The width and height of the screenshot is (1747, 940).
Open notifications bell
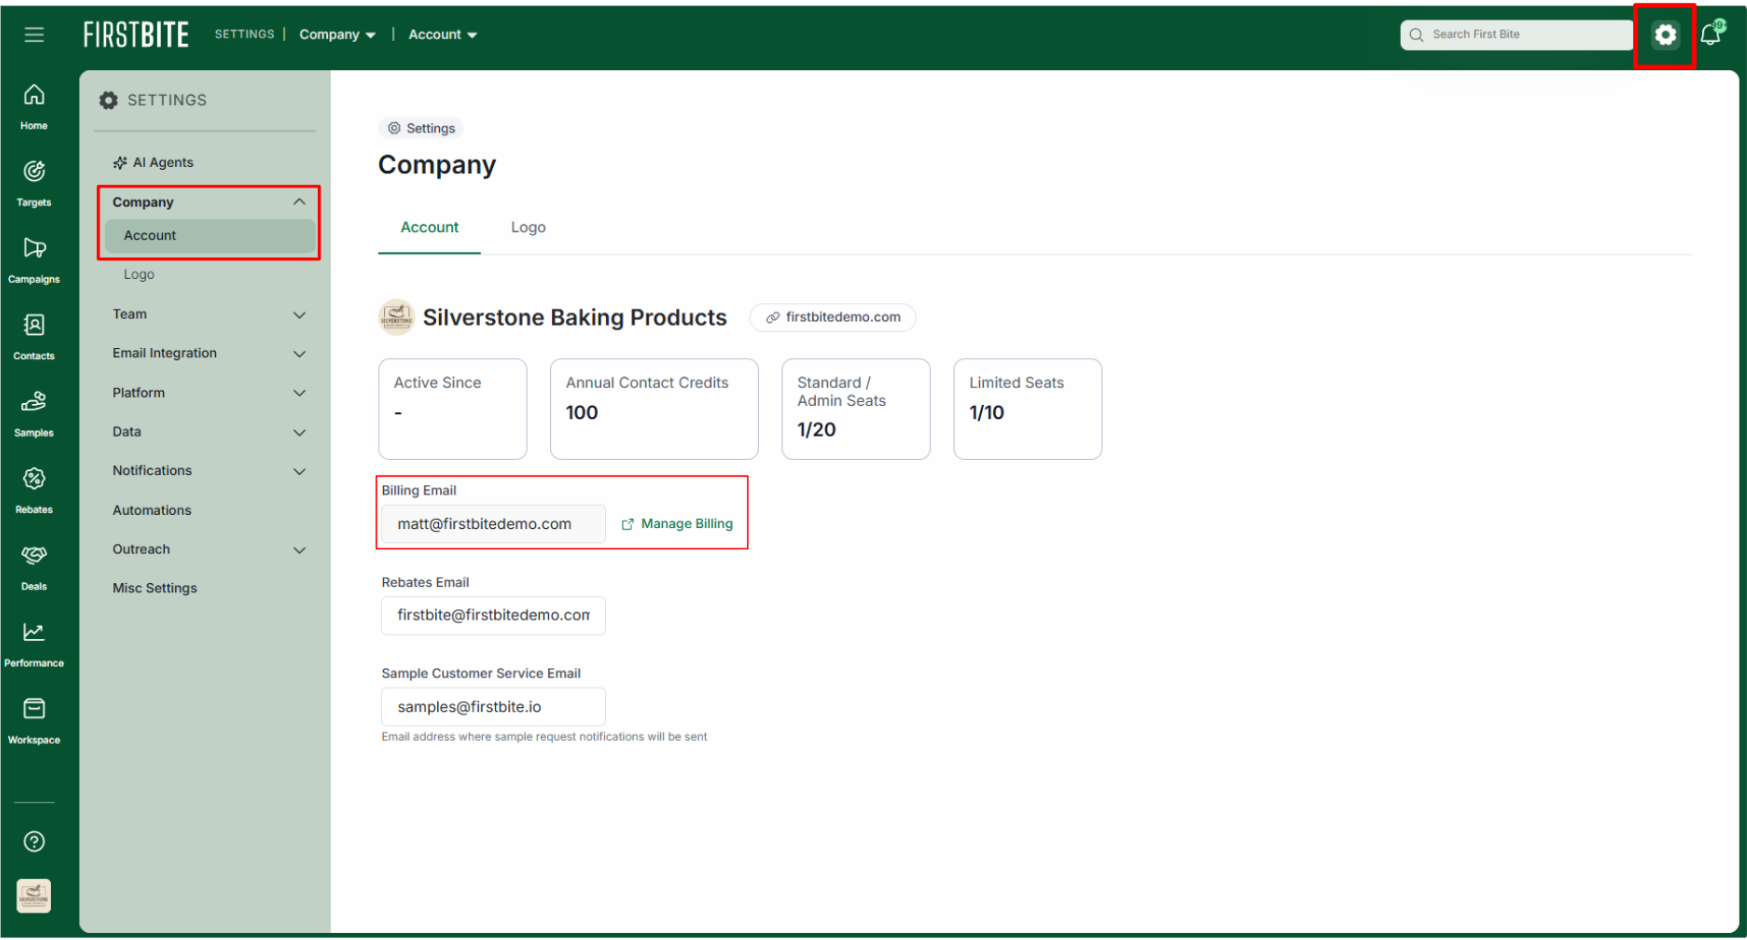pos(1711,34)
